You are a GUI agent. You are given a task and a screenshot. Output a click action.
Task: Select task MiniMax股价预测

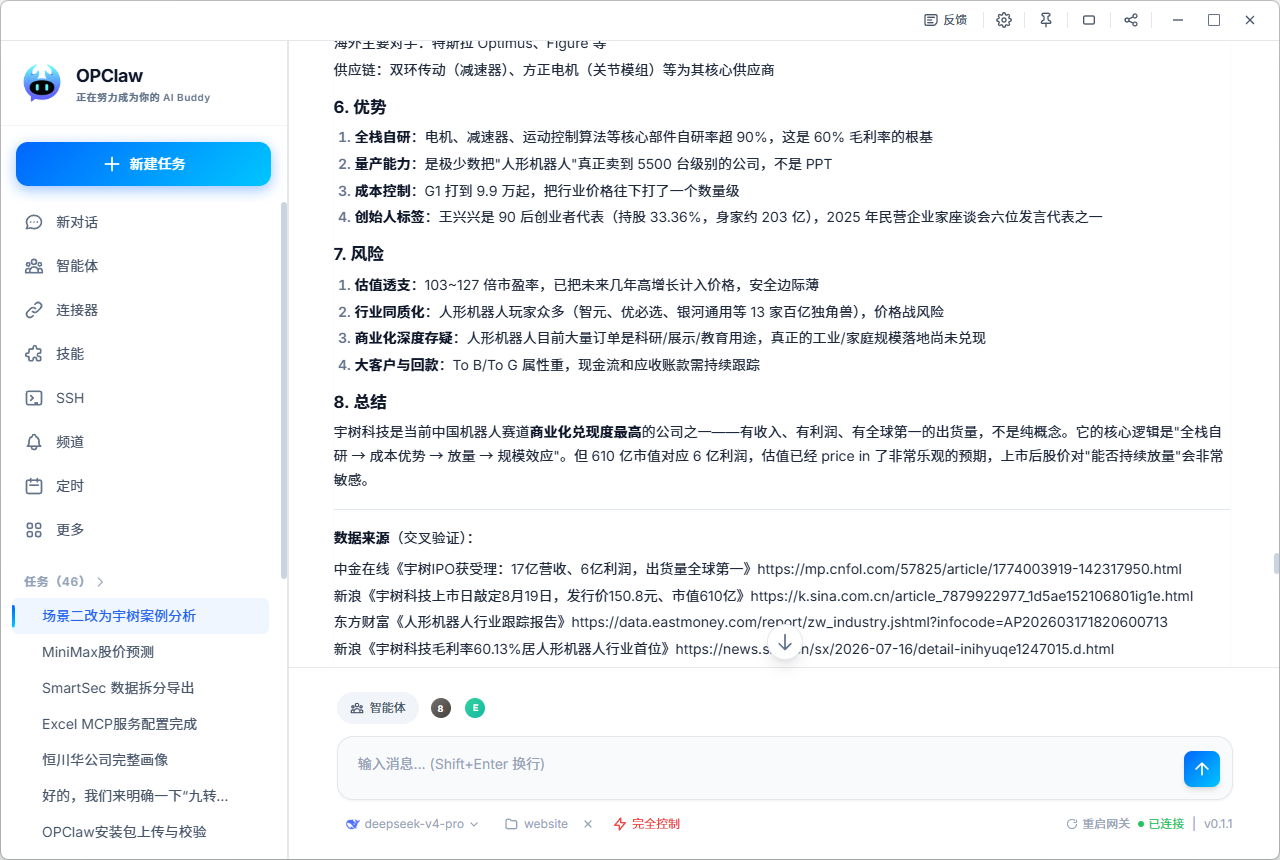(141, 652)
